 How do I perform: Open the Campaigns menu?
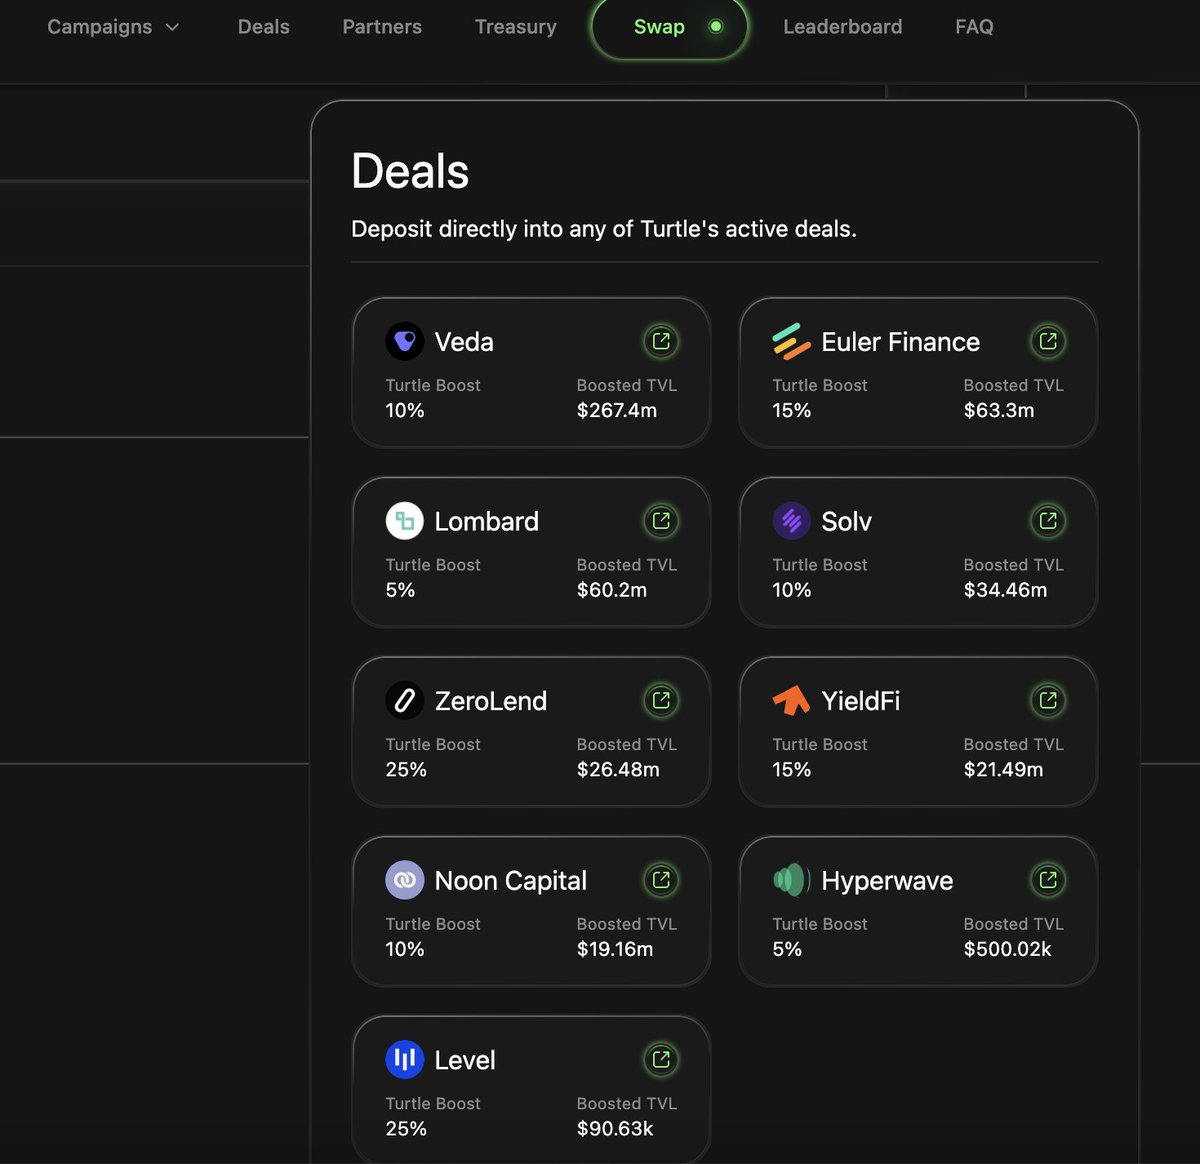[113, 27]
